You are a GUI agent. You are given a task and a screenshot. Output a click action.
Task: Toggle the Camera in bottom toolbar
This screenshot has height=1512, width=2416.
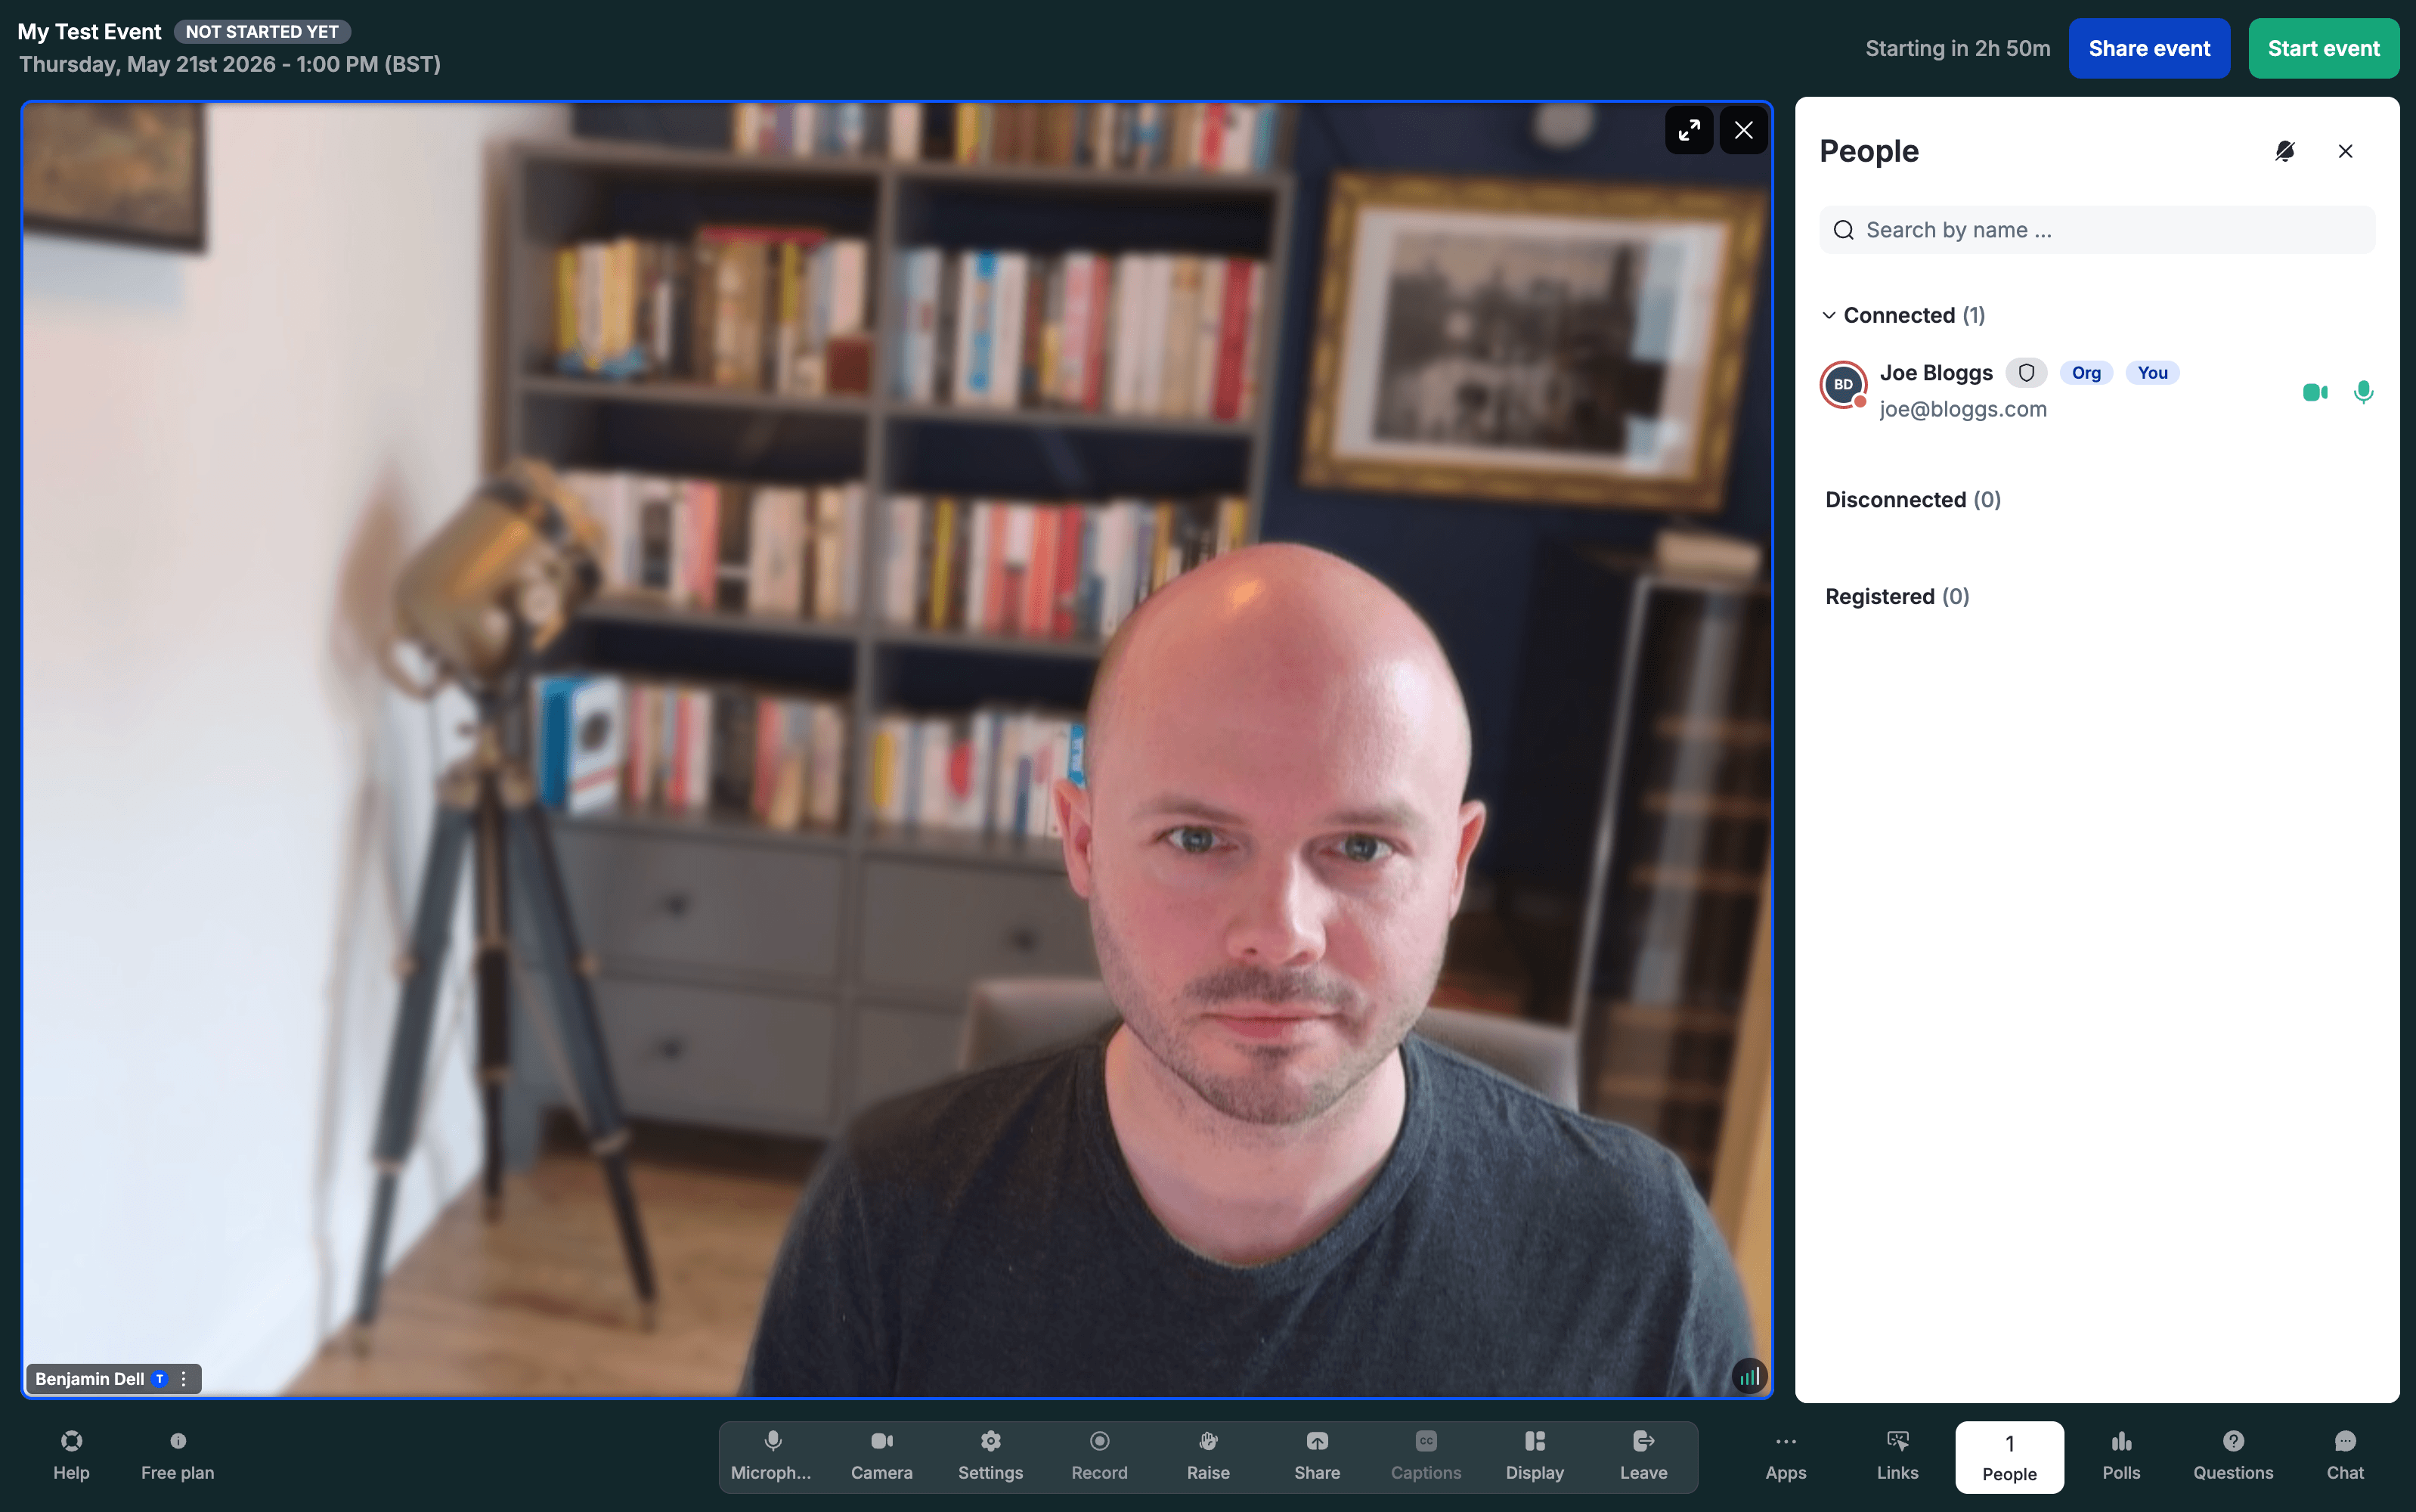(881, 1456)
